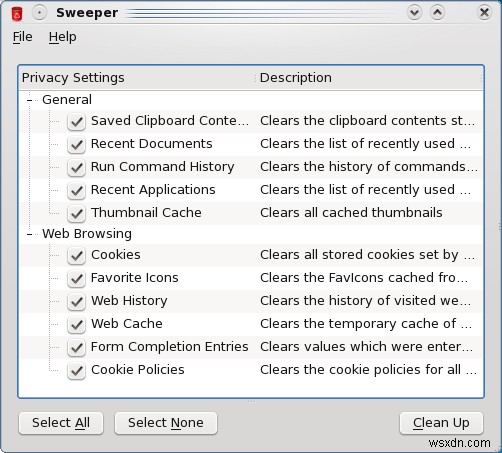Collapse the Web Browsing tree group

30,234
